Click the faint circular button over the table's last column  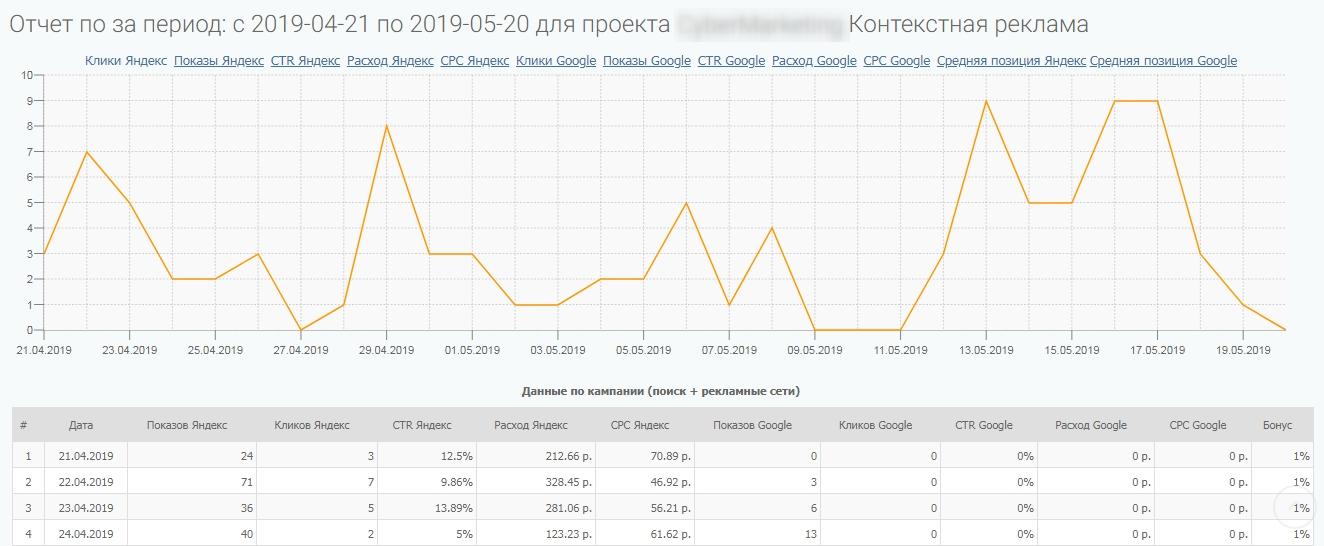[1296, 508]
